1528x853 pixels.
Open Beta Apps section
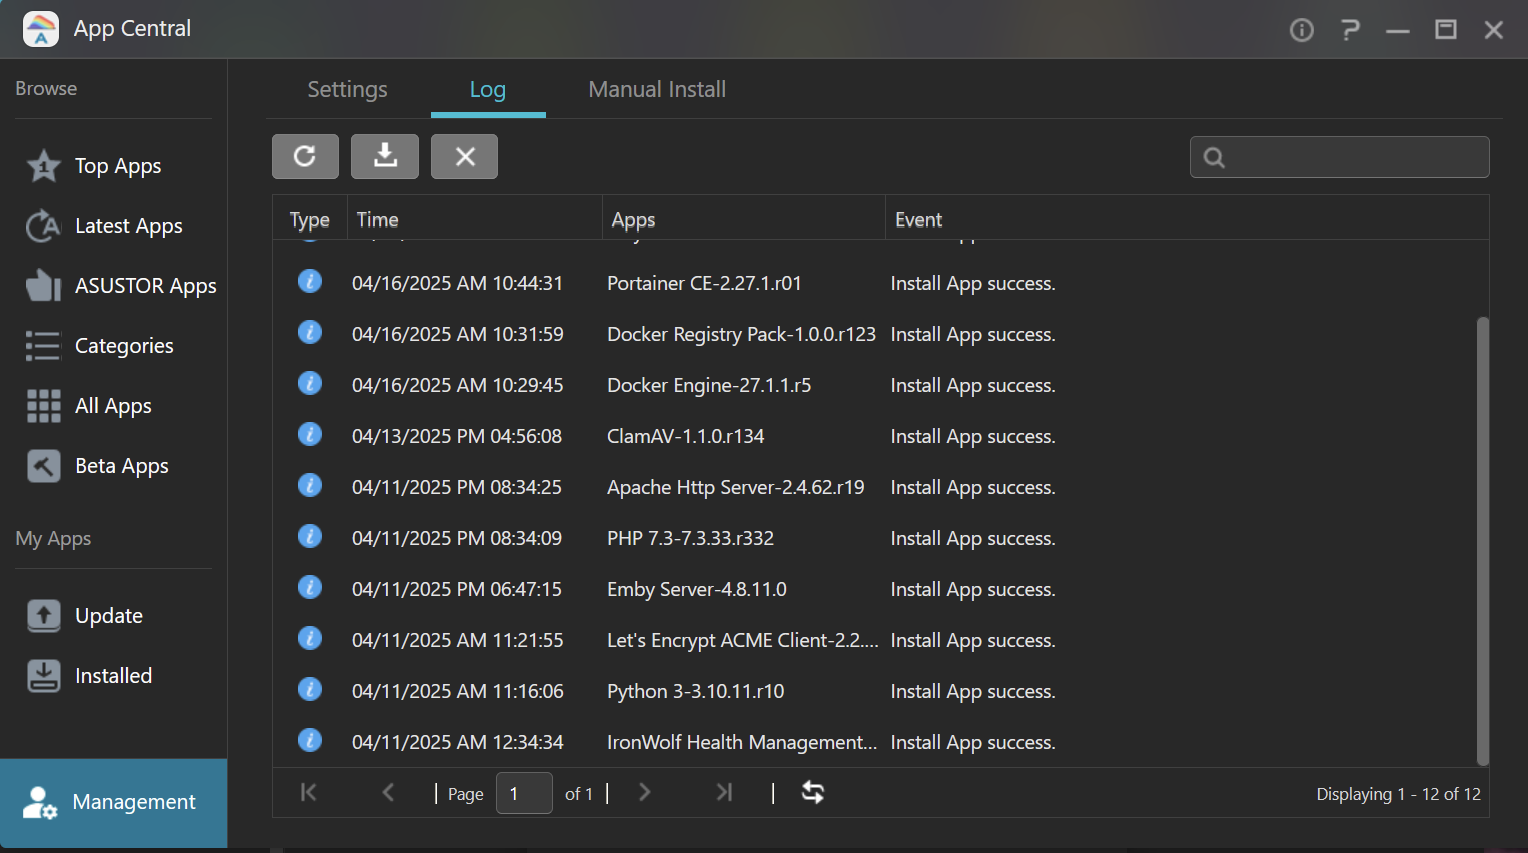121,466
